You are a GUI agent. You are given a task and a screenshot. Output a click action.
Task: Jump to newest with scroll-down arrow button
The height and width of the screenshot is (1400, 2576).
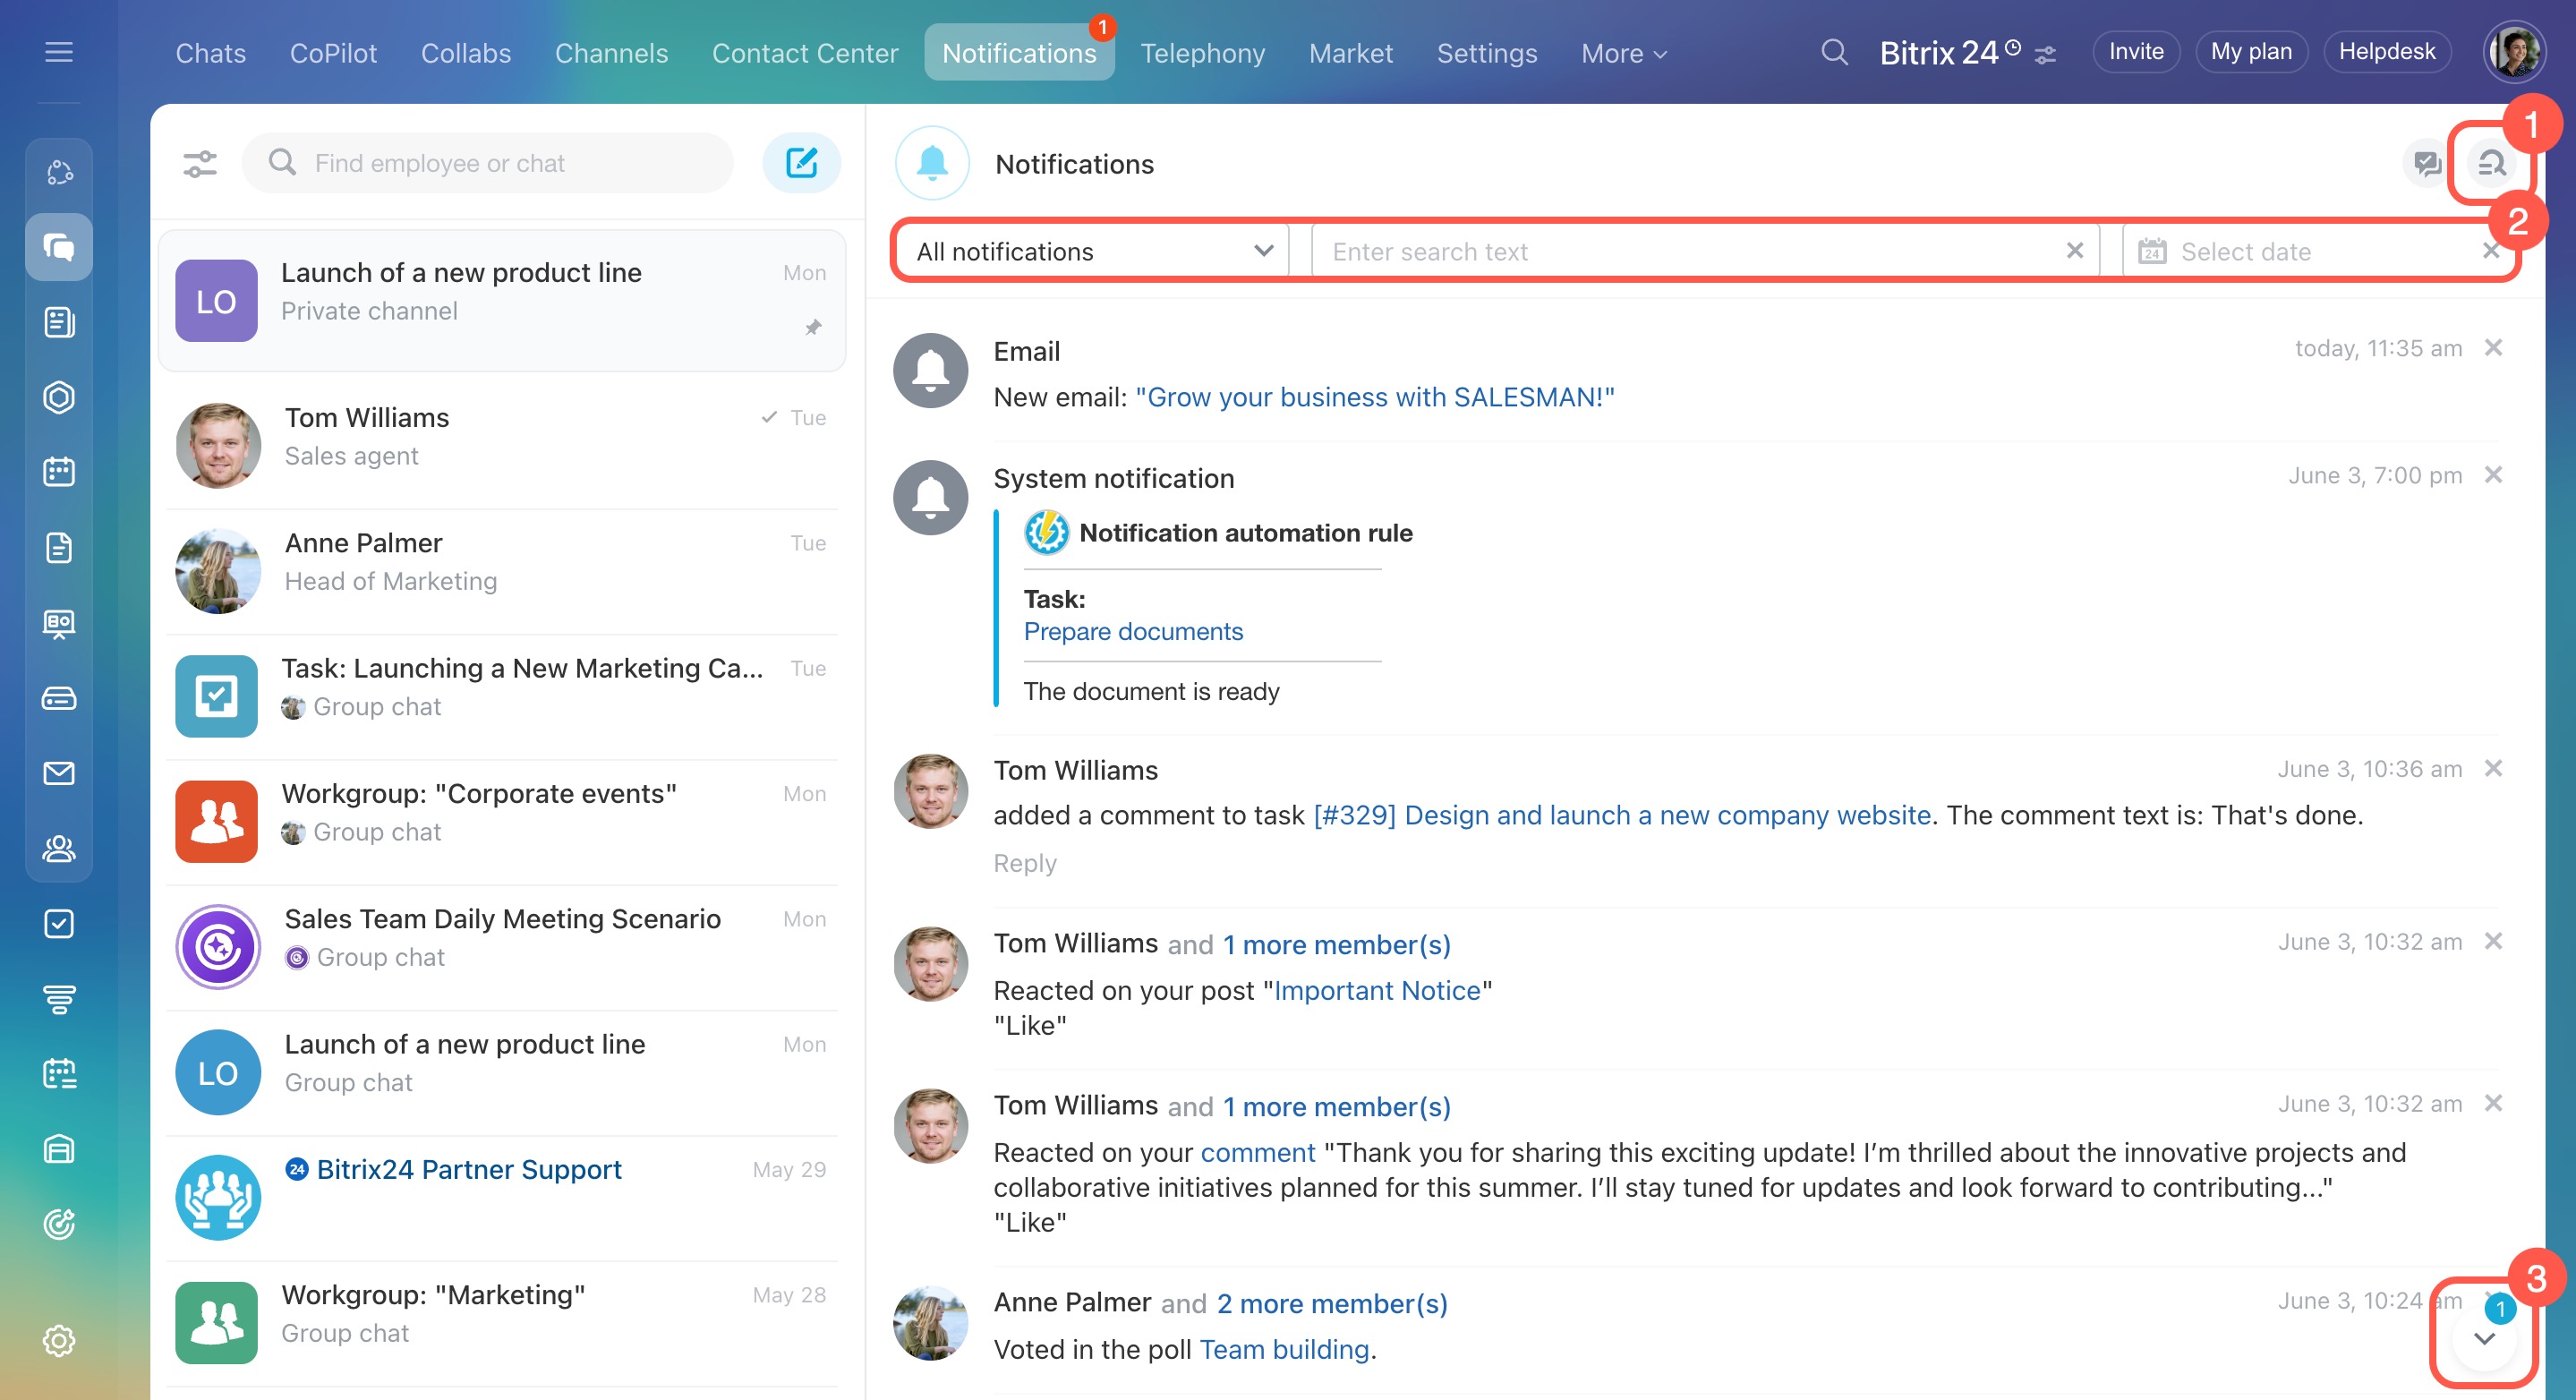click(2484, 1338)
